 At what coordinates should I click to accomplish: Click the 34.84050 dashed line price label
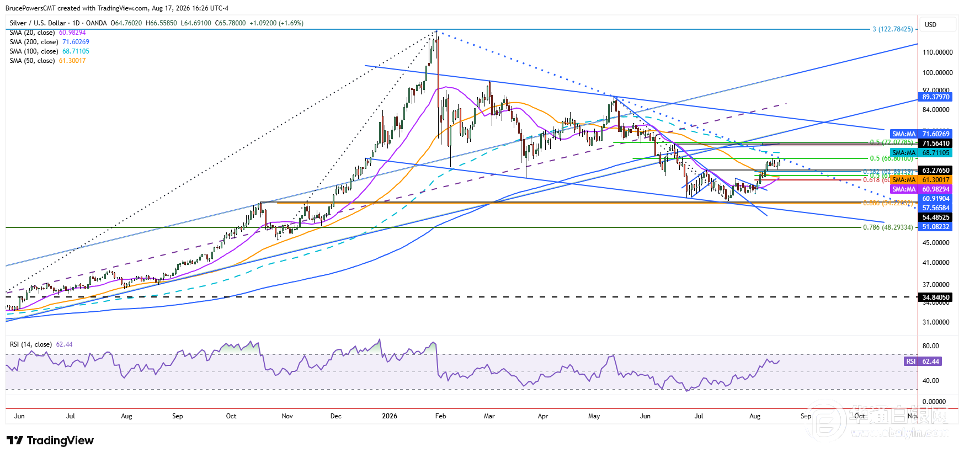[x=933, y=296]
